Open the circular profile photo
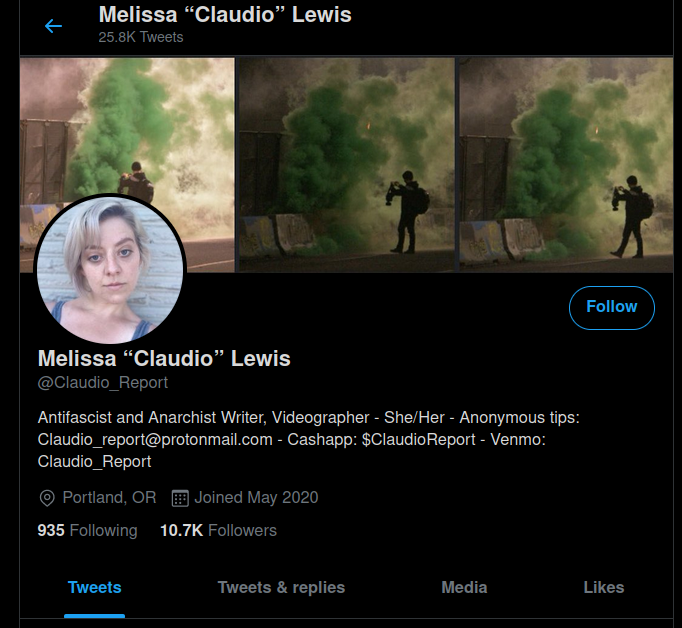Screen dimensions: 682x628 click(x=110, y=269)
